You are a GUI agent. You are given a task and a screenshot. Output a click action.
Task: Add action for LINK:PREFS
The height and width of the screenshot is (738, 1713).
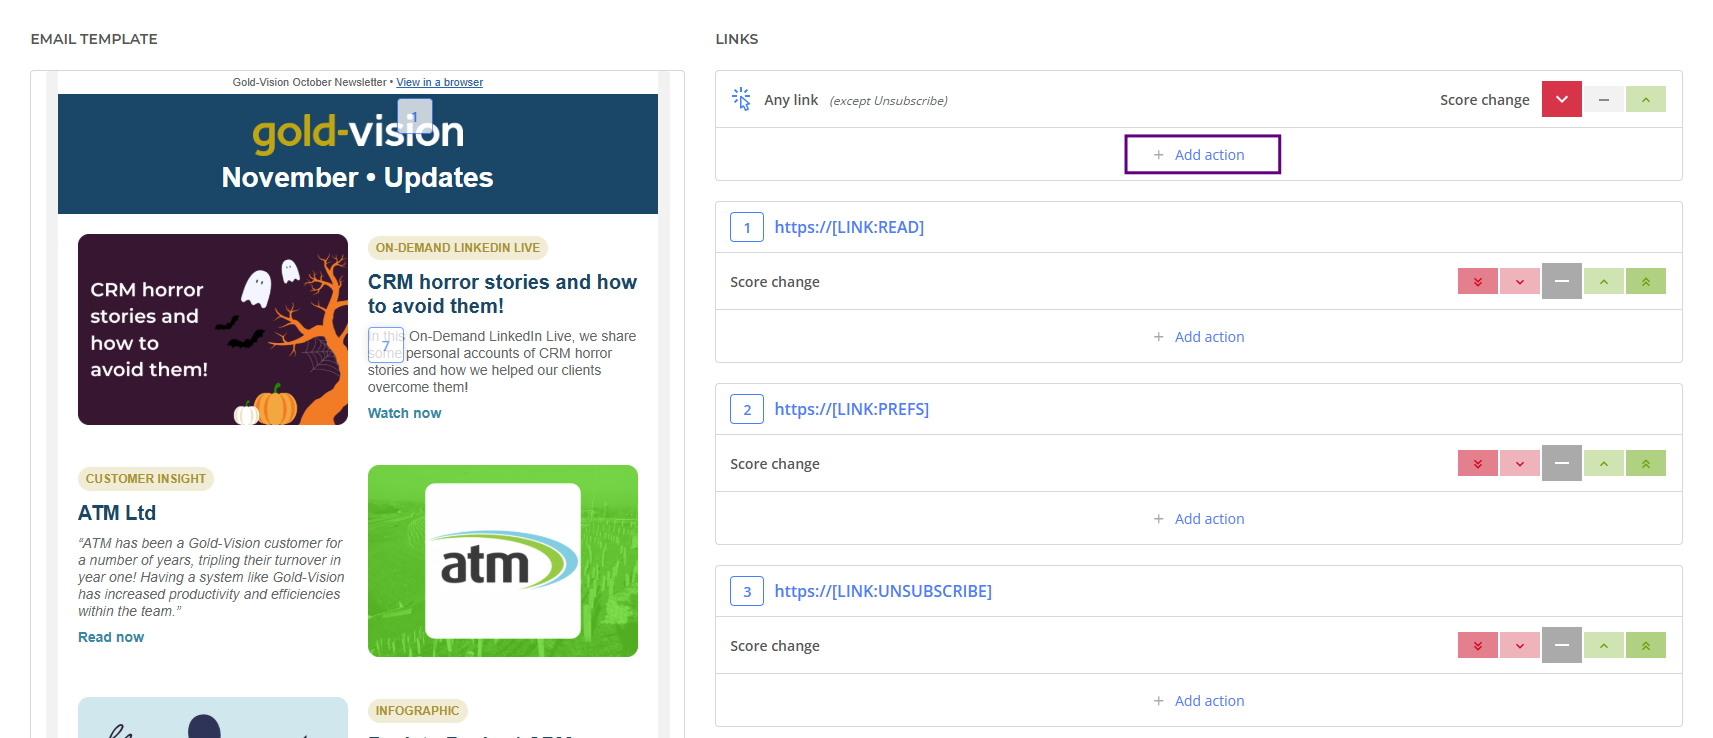[x=1198, y=518]
